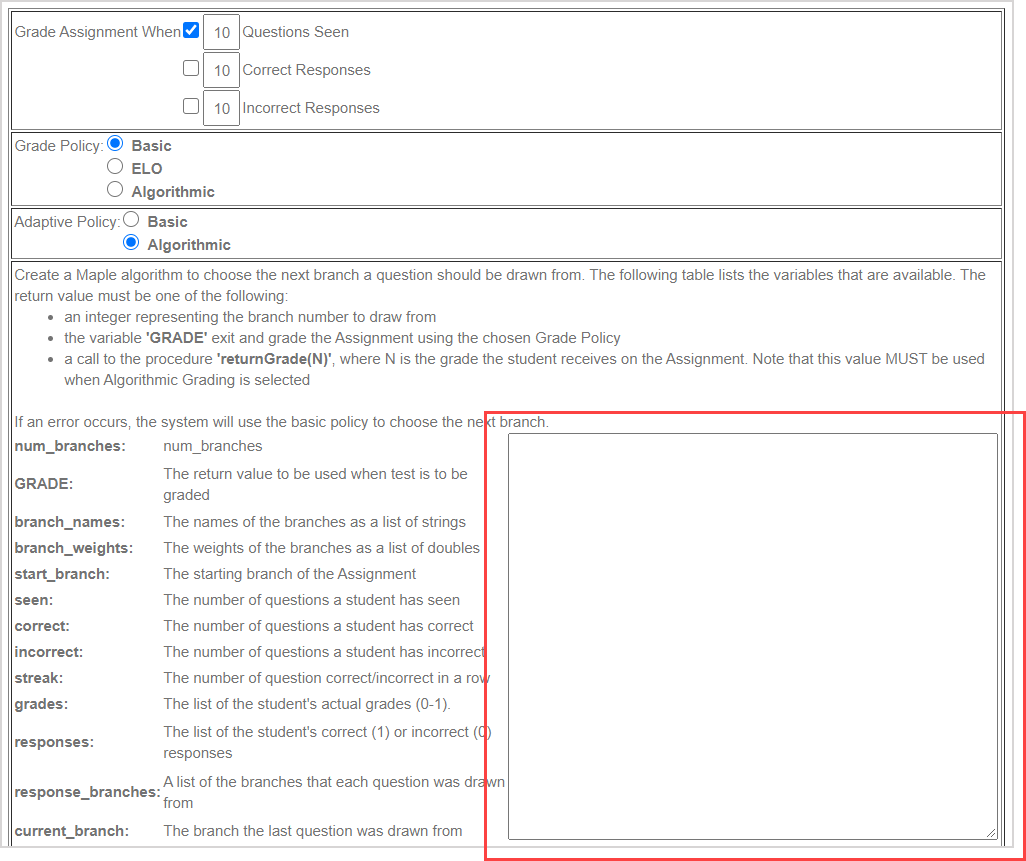The width and height of the screenshot is (1026, 861).
Task: Click the GRADE: variable label in table
Action: pos(44,484)
